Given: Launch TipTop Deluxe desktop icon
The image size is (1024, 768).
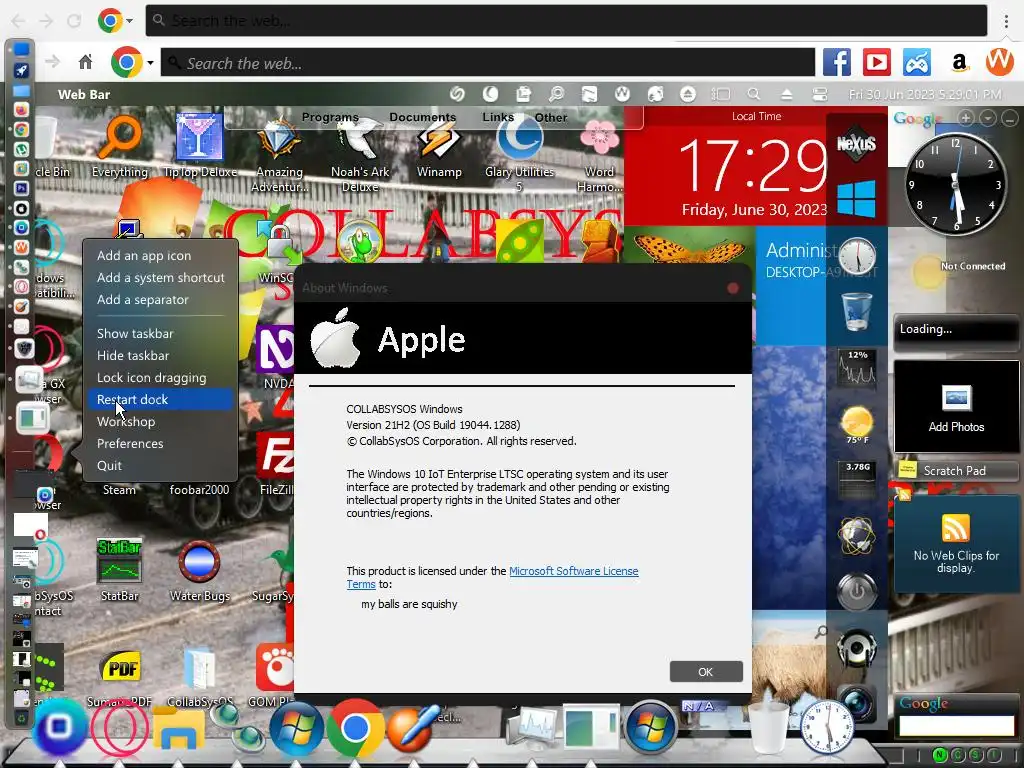Looking at the screenshot, I should tap(200, 146).
